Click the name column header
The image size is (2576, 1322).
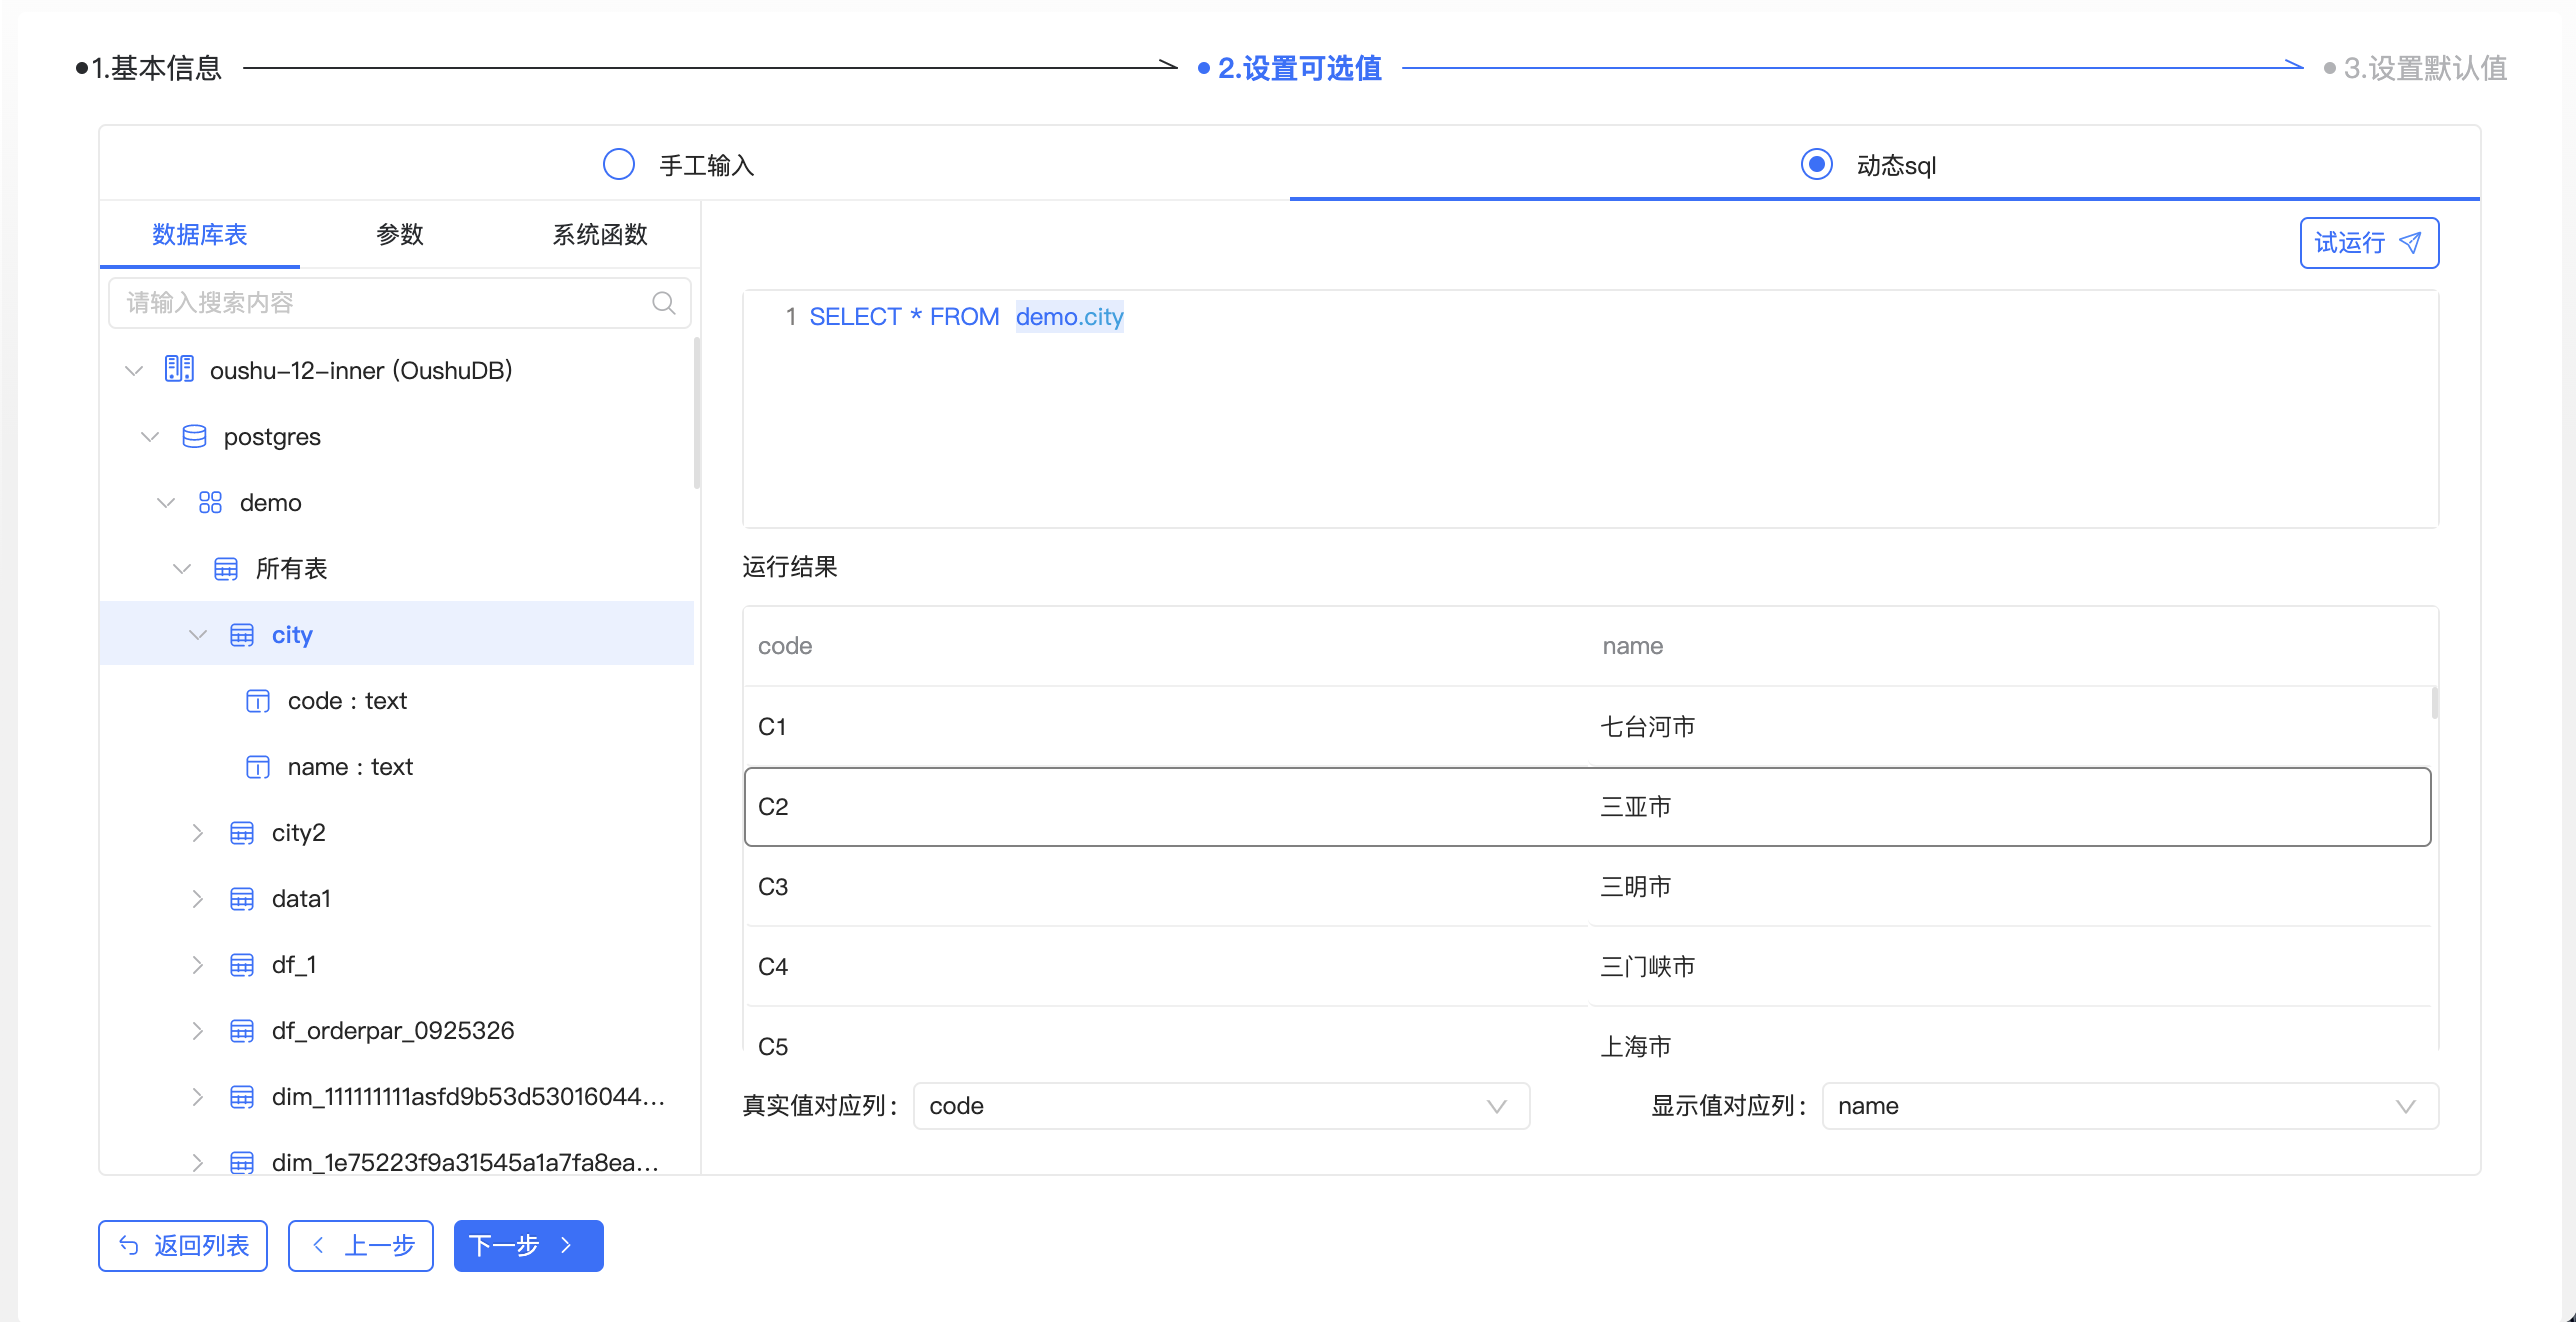click(1632, 646)
